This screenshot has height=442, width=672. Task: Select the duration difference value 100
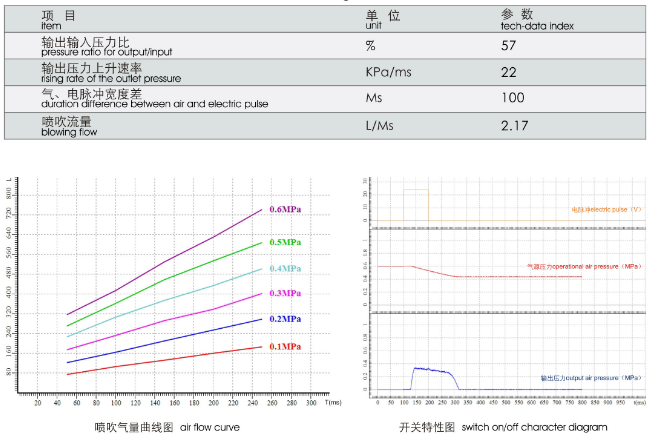point(513,98)
